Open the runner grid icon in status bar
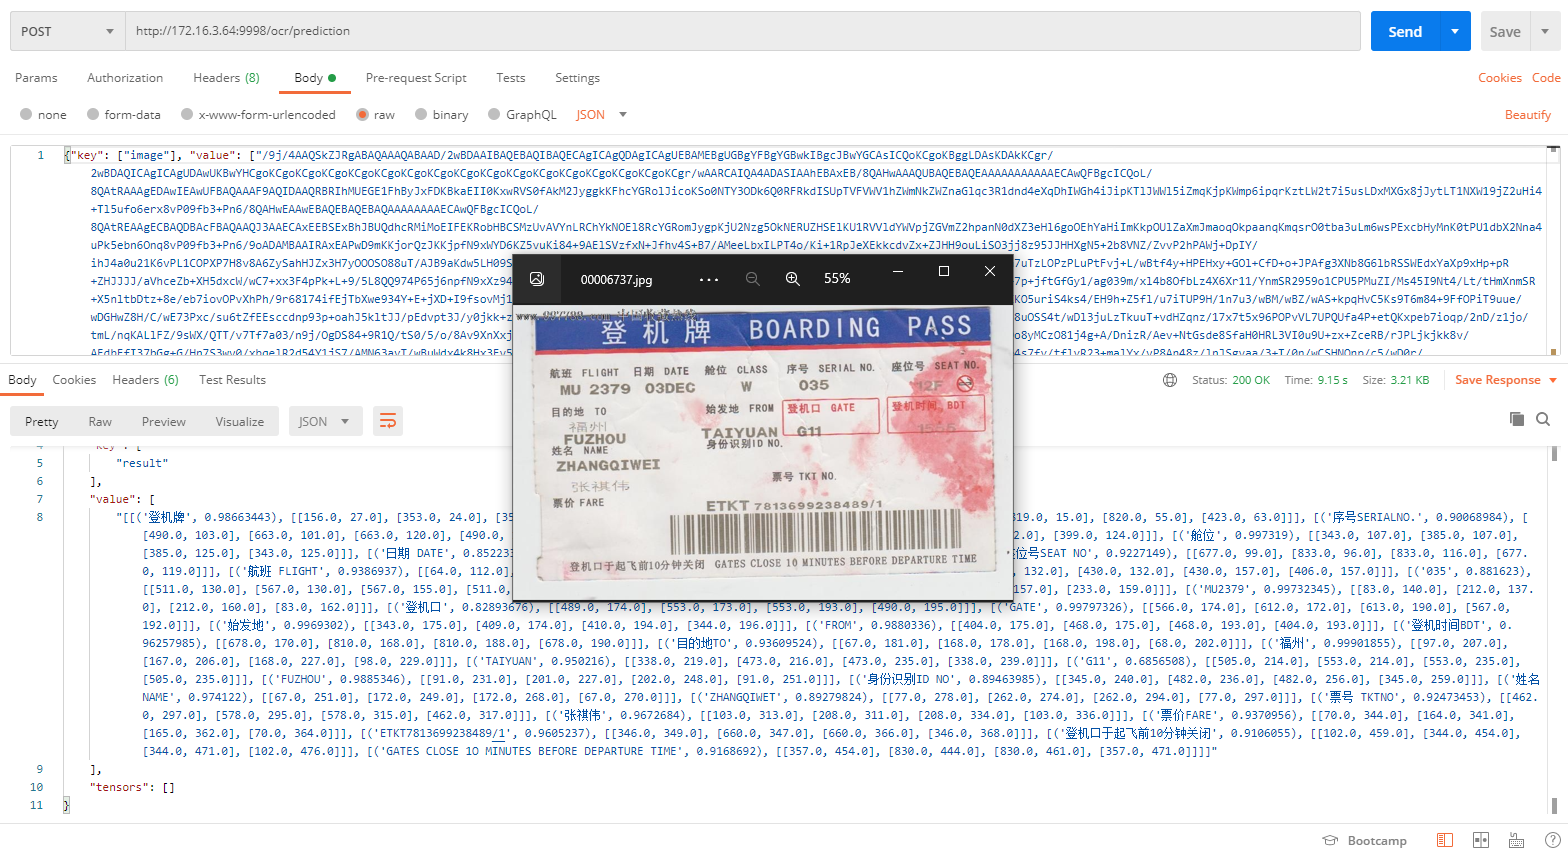Screen dimensions: 1568x854 coord(1481,840)
